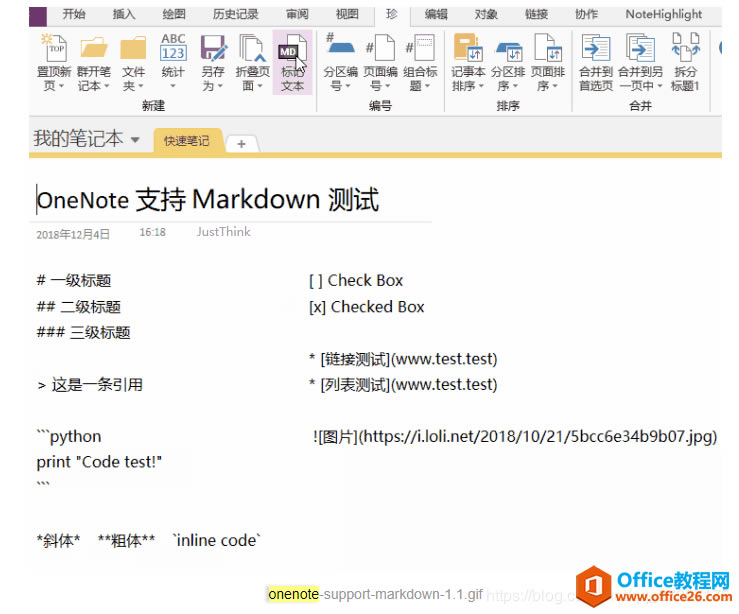This screenshot has height=614, width=739.
Task: Open the 页面编号 dropdown arrow
Action: click(x=387, y=86)
